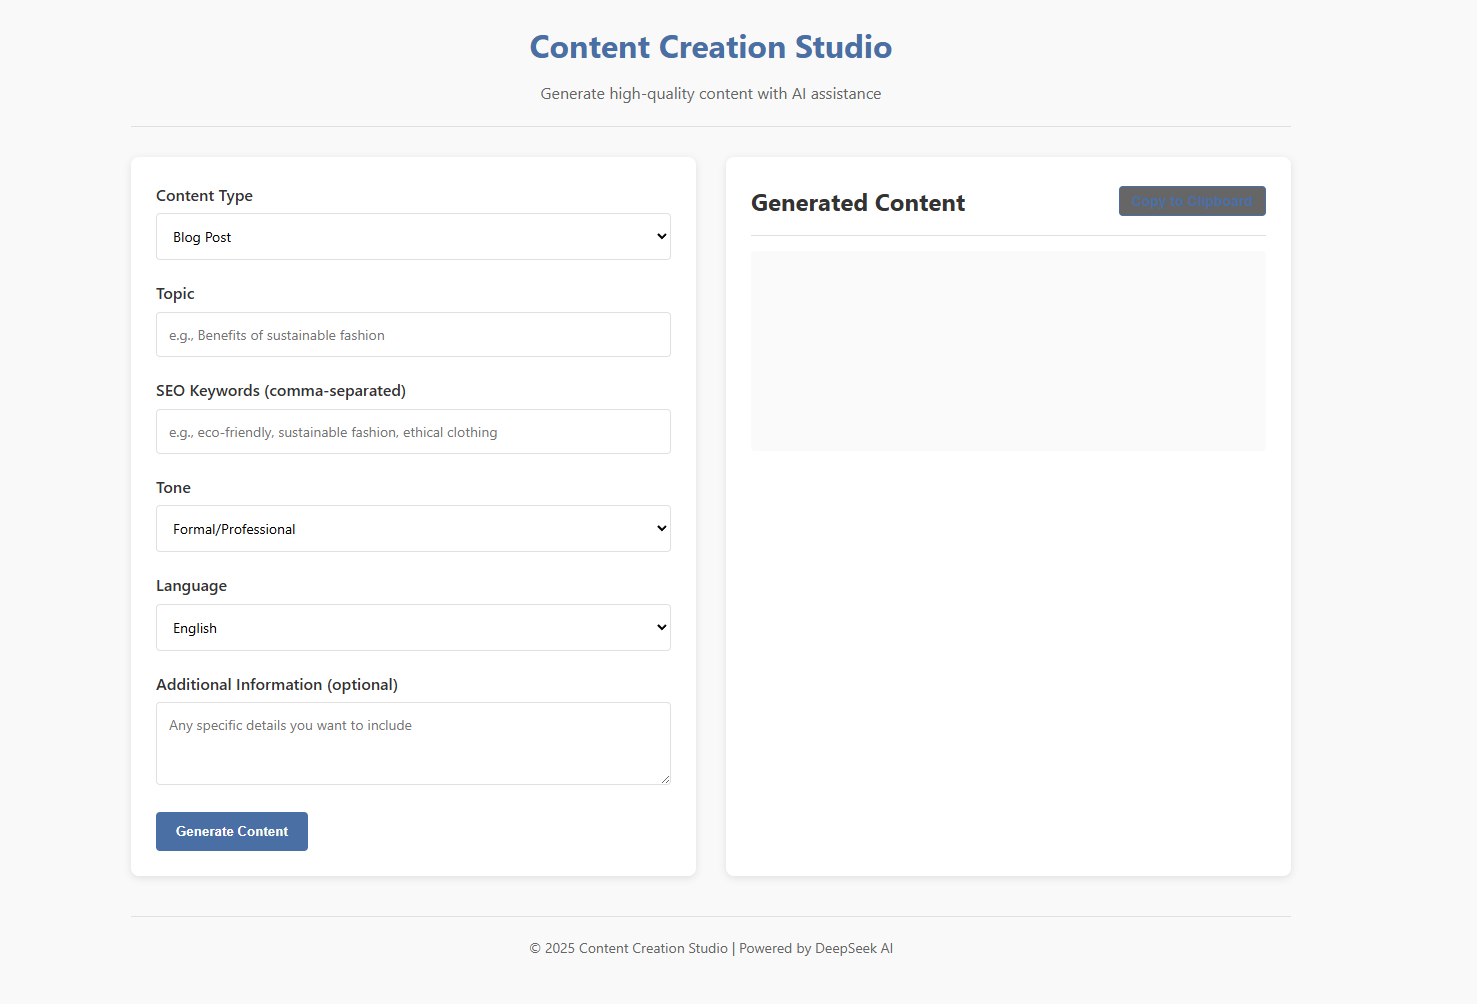
Task: Click the Content Creation Studio page title
Action: tap(710, 47)
